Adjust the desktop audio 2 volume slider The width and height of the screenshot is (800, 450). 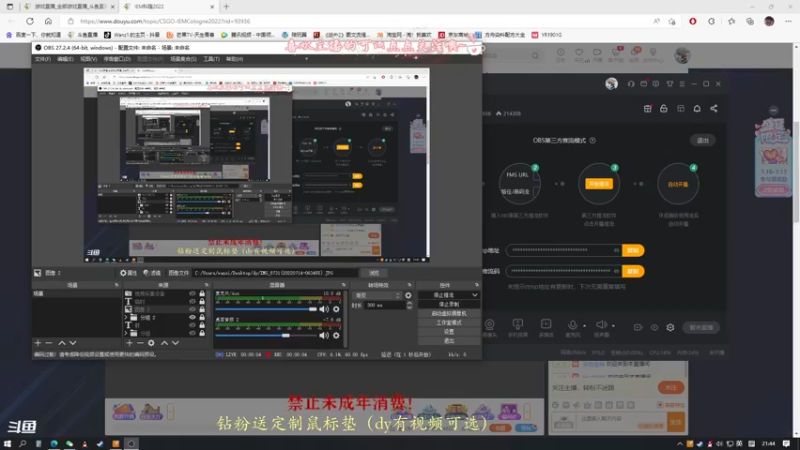point(266,335)
